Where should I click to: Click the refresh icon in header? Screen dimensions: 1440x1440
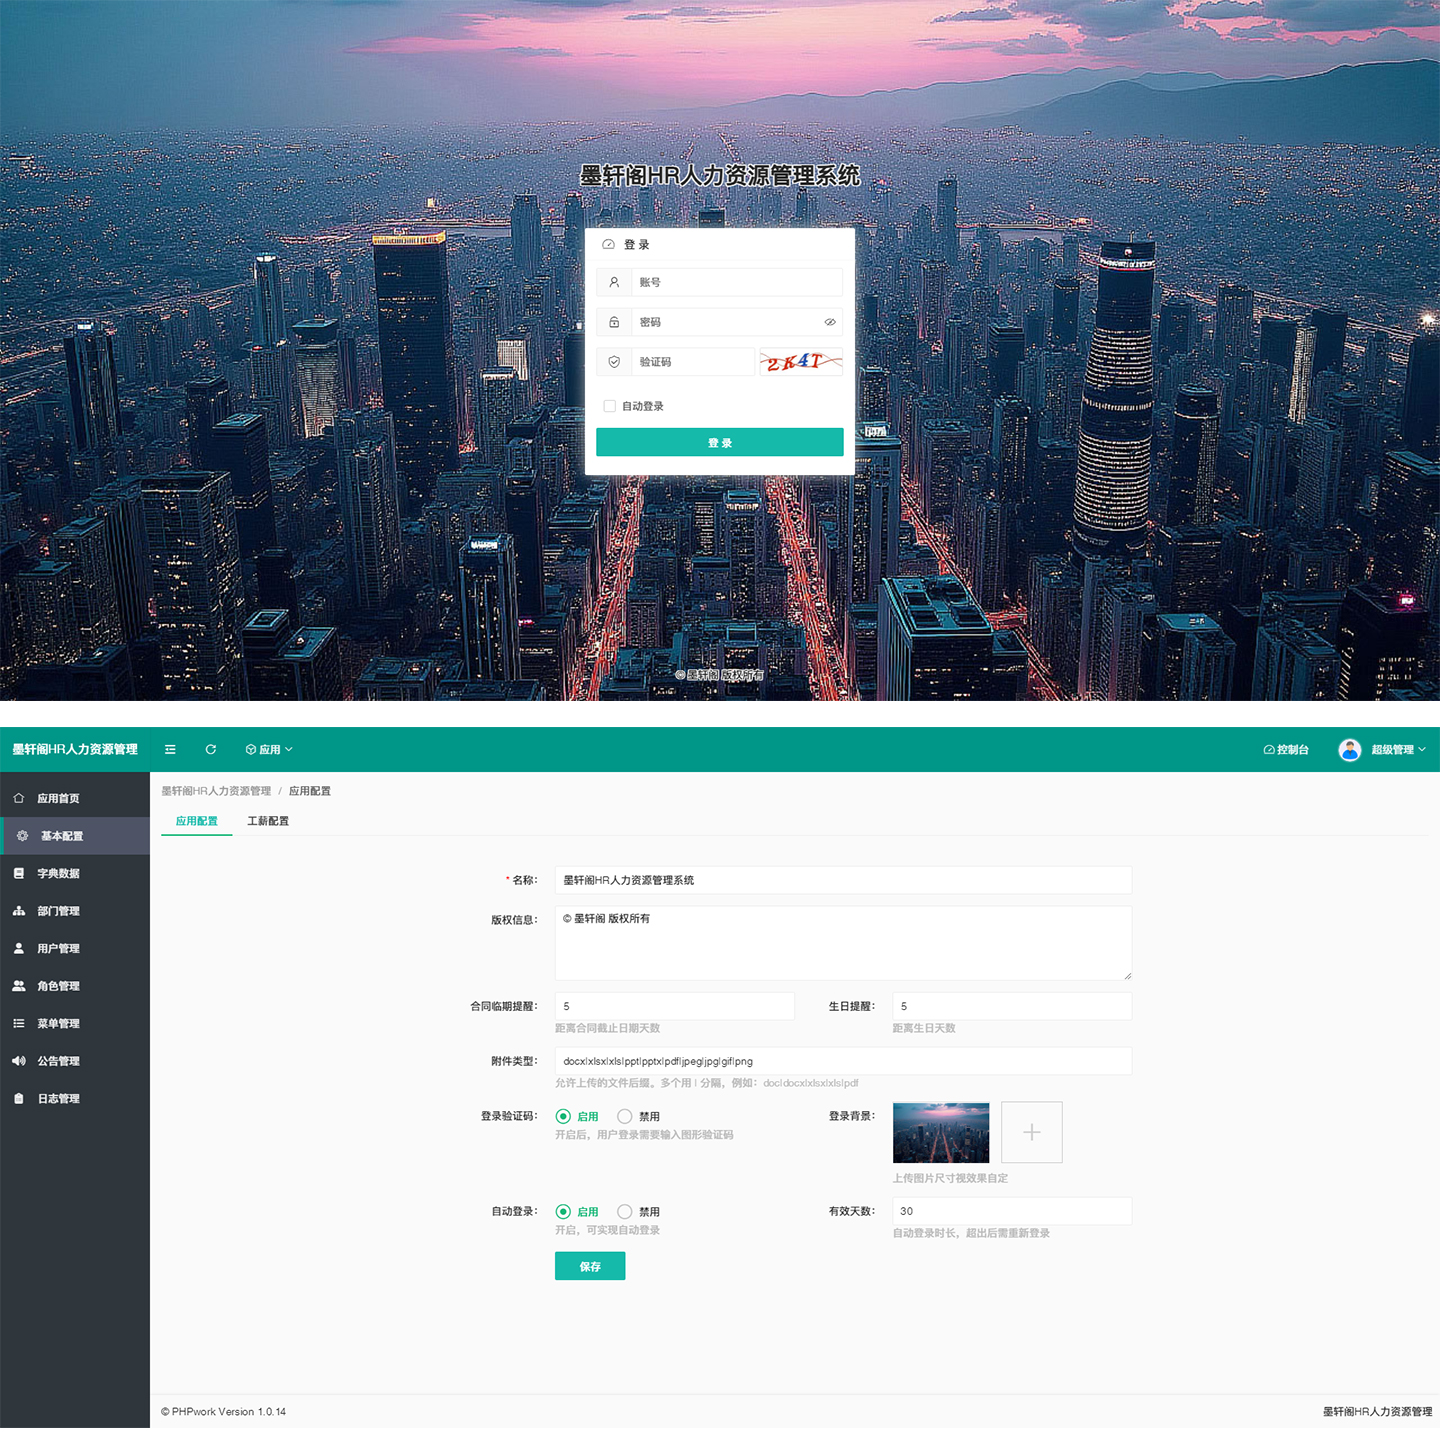(x=210, y=749)
